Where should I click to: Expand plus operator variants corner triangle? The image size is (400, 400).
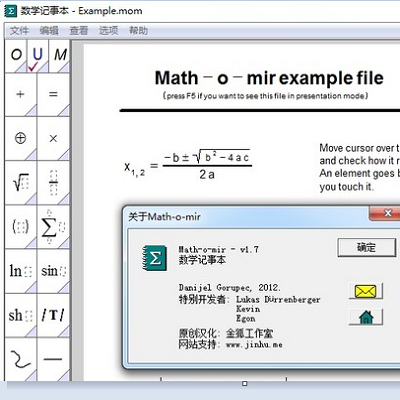click(32, 112)
